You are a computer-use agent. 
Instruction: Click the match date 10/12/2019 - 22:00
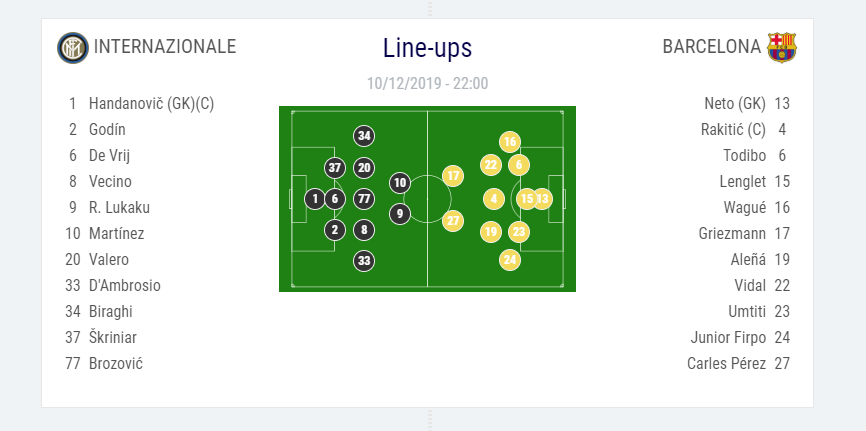click(427, 83)
